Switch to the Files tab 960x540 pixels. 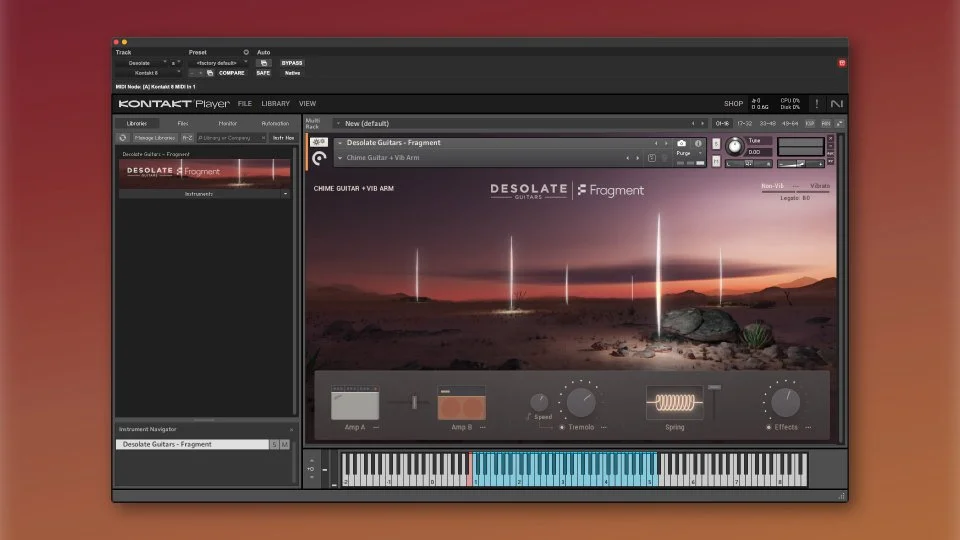coord(182,124)
